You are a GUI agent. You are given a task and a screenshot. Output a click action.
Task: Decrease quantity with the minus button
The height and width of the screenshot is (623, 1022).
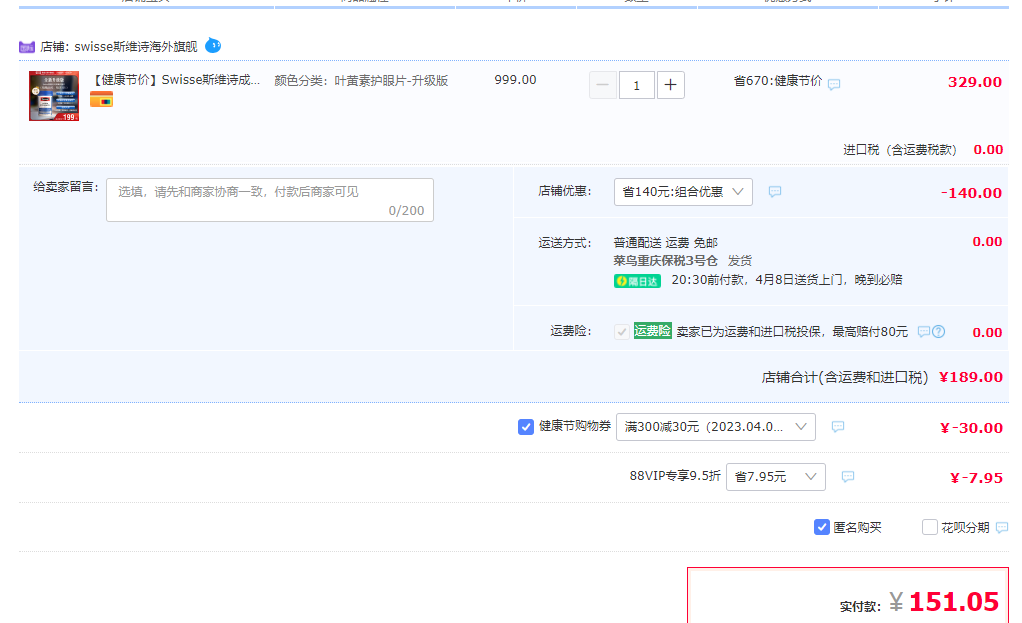point(603,85)
